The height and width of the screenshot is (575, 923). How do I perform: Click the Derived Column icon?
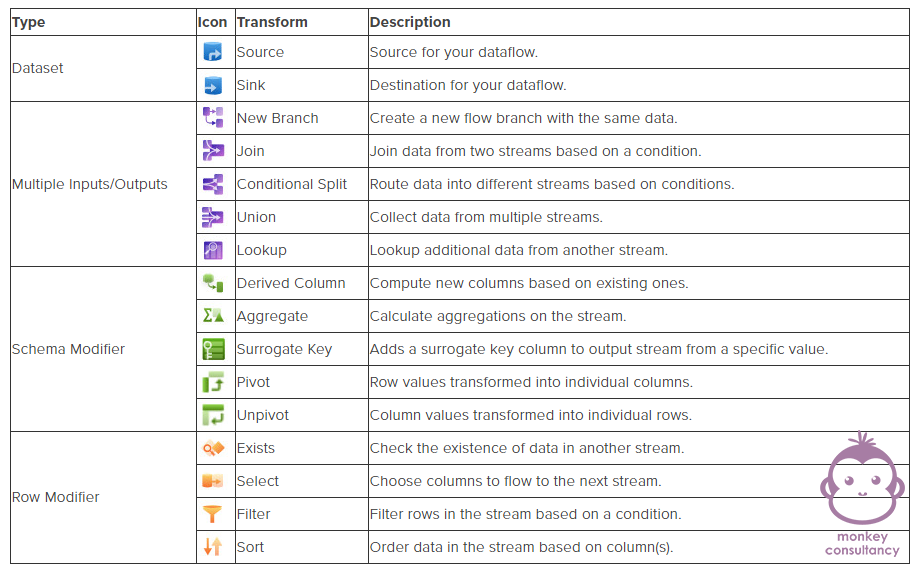pos(213,283)
